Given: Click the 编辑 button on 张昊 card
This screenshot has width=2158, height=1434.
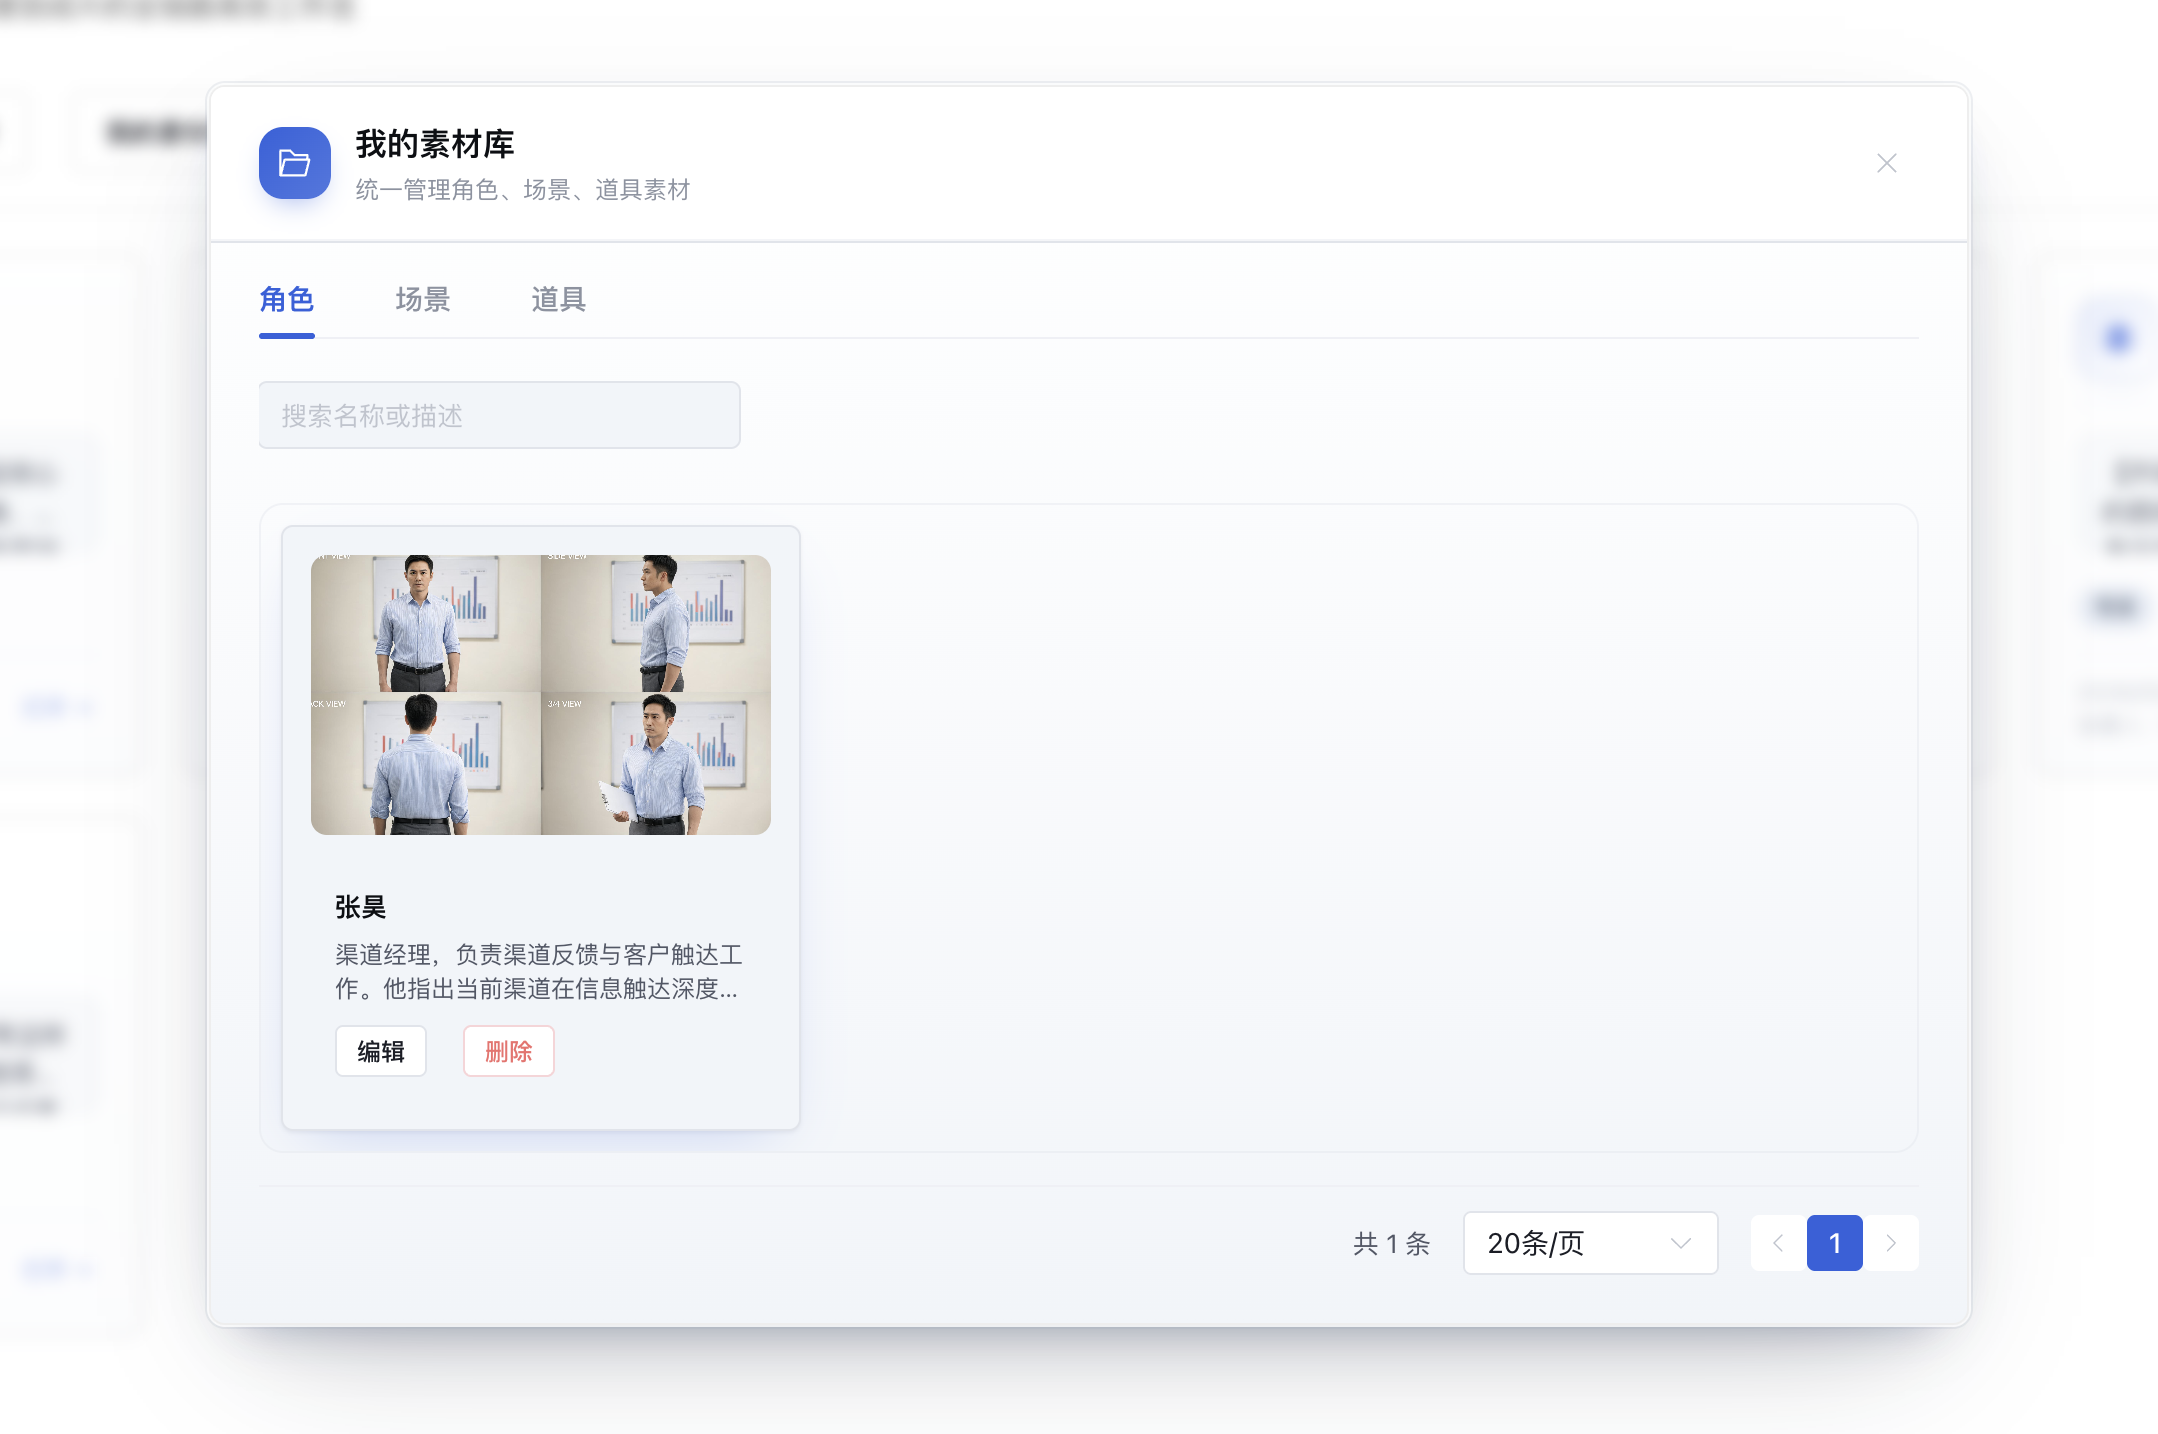Looking at the screenshot, I should (x=381, y=1051).
